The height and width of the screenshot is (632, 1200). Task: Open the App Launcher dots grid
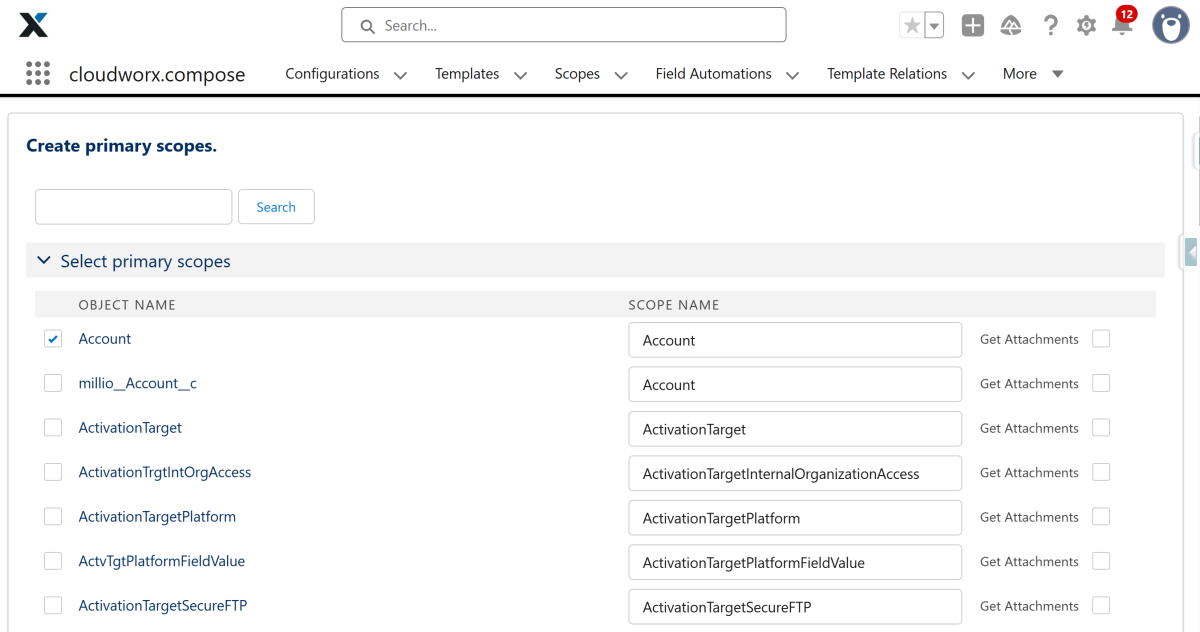(38, 73)
